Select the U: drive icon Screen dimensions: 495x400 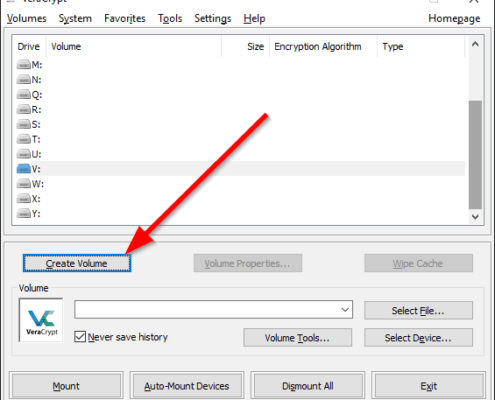pyautogui.click(x=23, y=154)
